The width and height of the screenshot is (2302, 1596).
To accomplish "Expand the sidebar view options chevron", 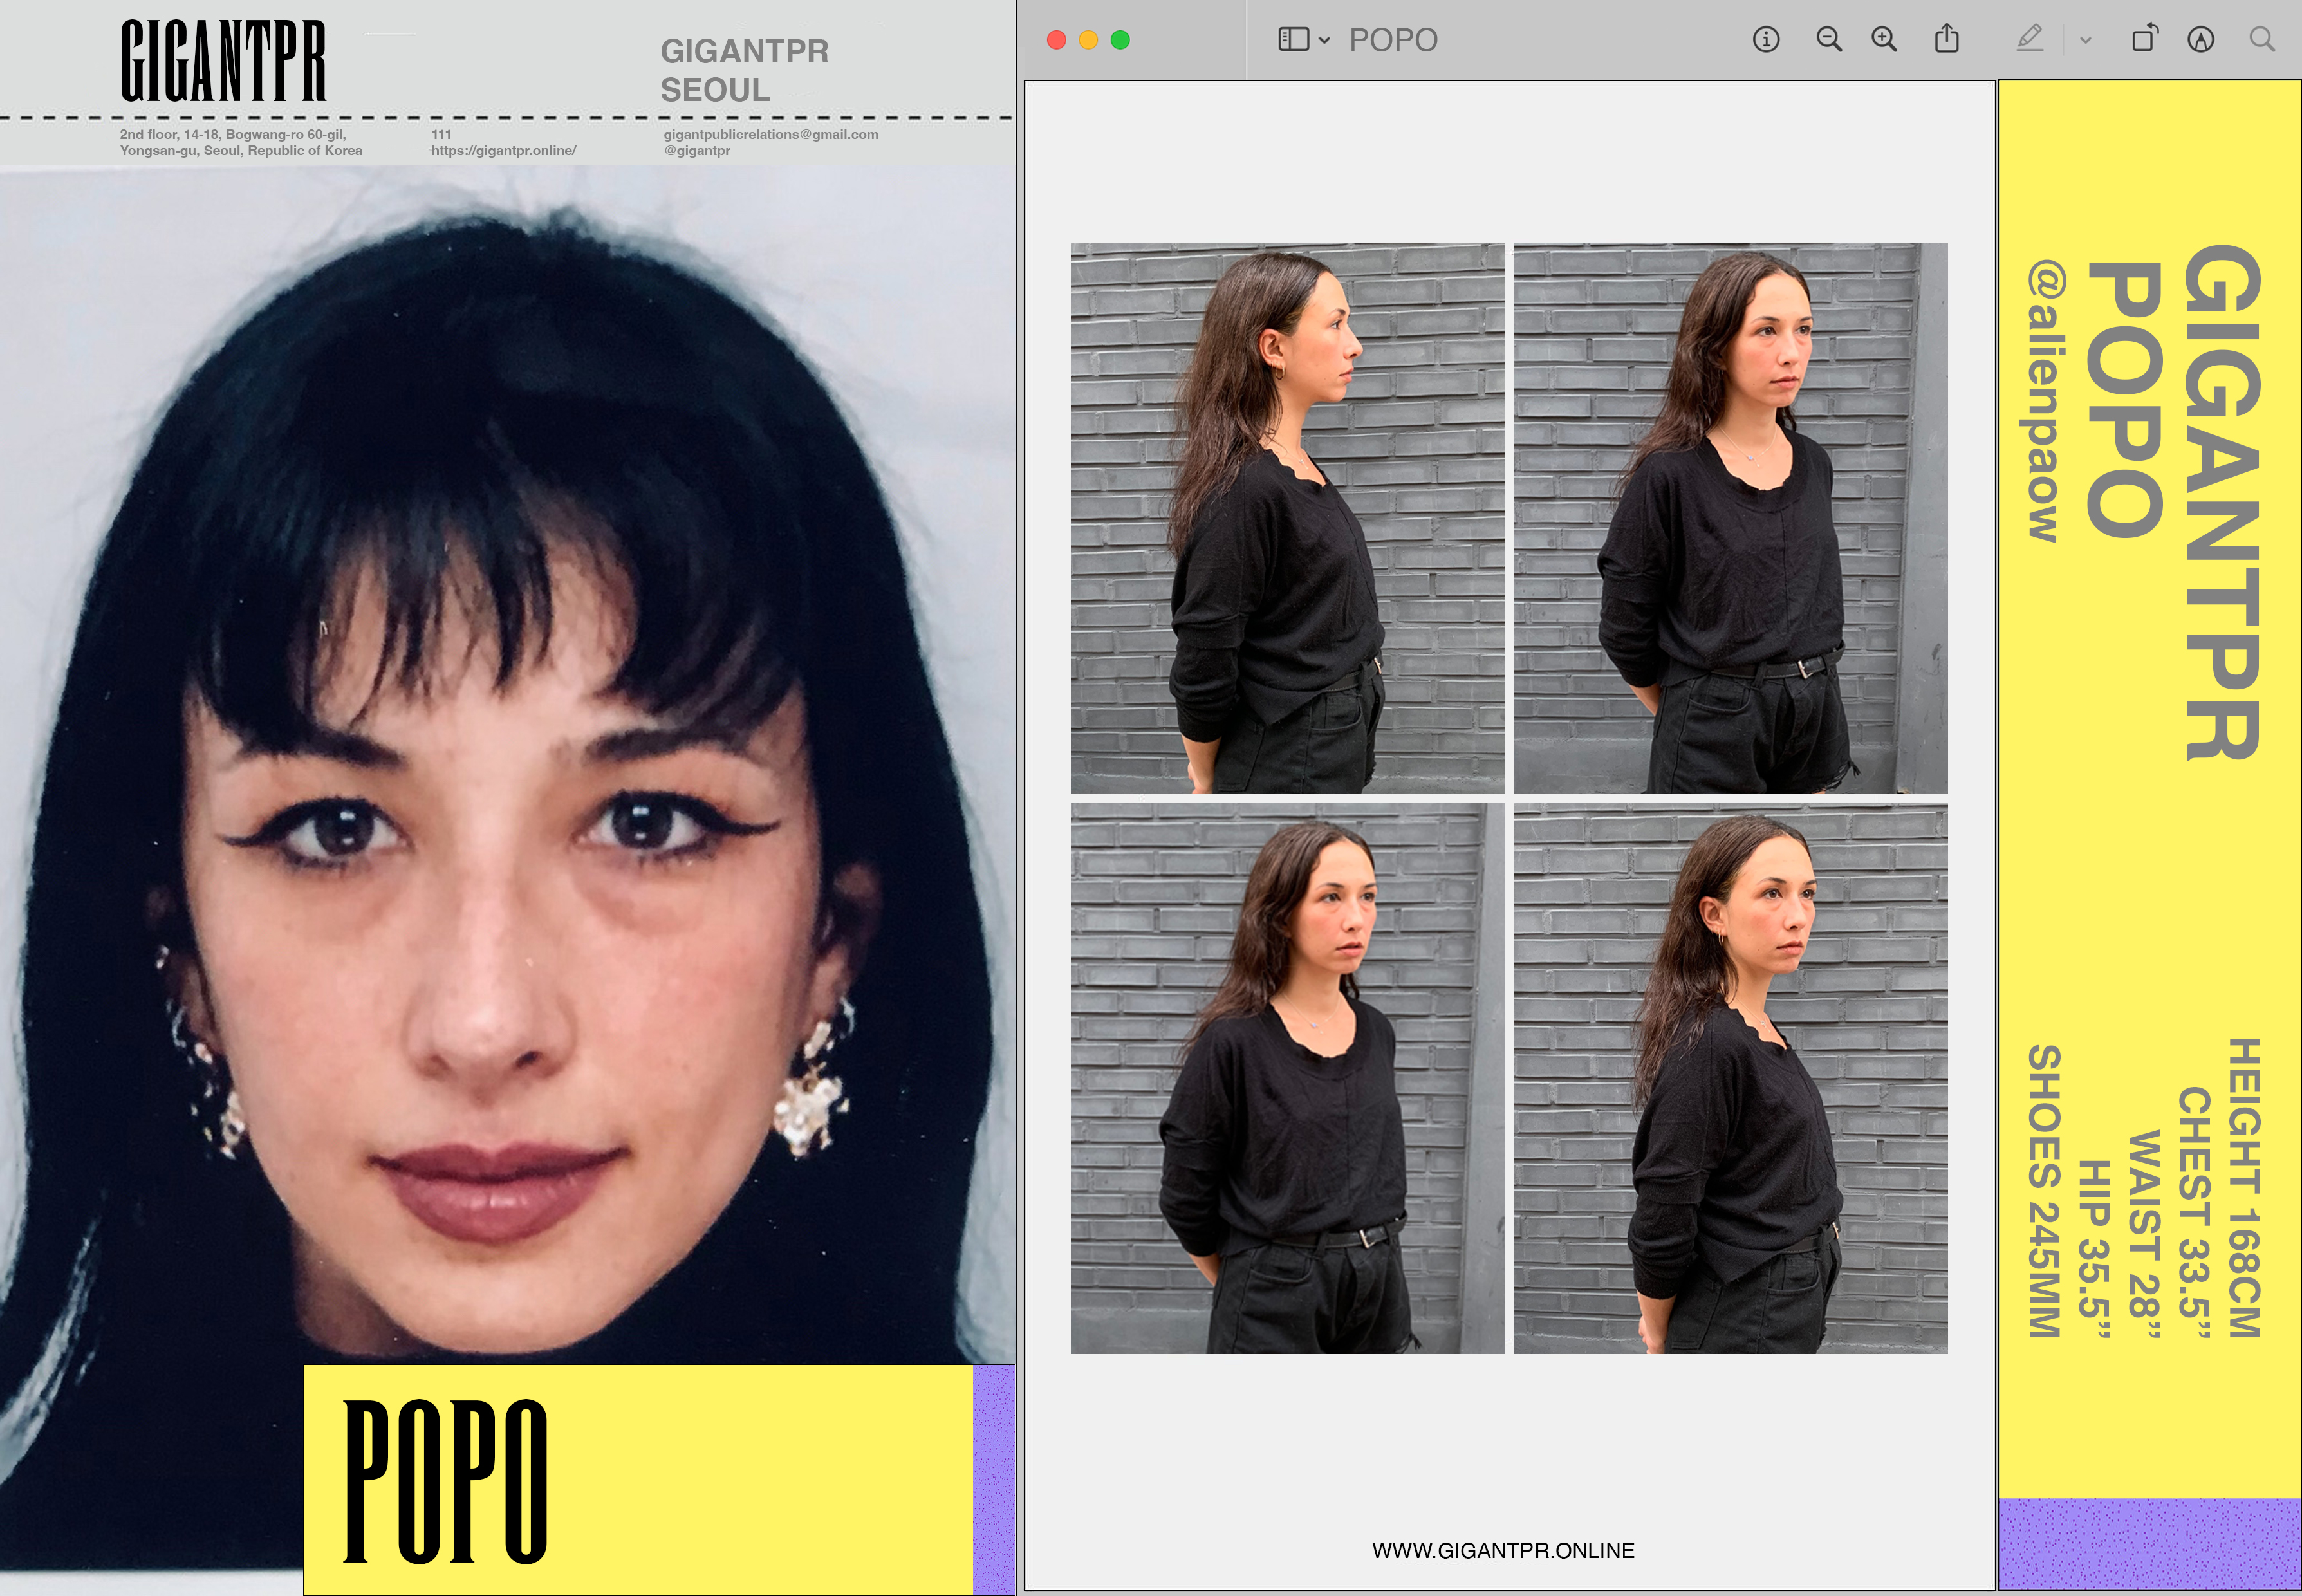I will coord(1324,41).
